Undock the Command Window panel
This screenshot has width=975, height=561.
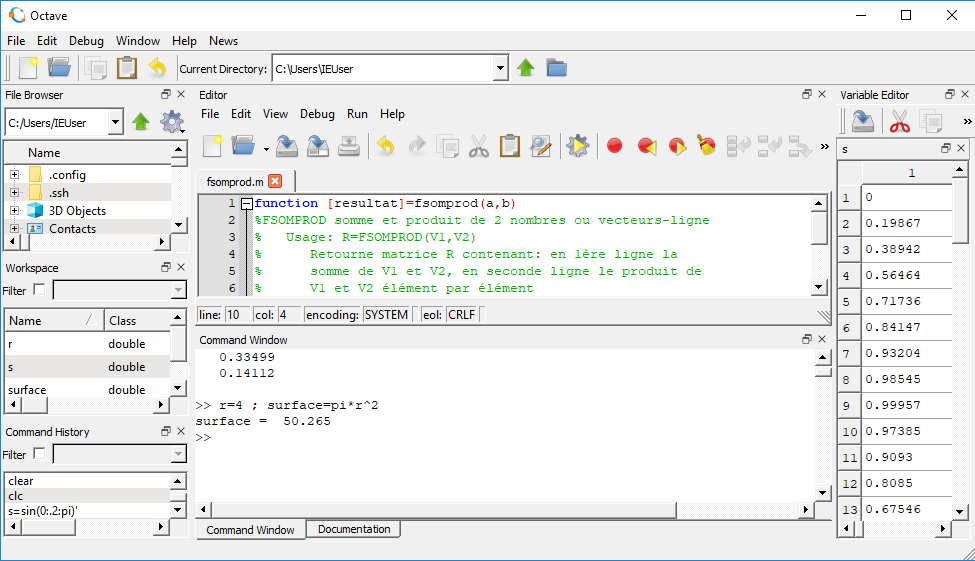[807, 339]
